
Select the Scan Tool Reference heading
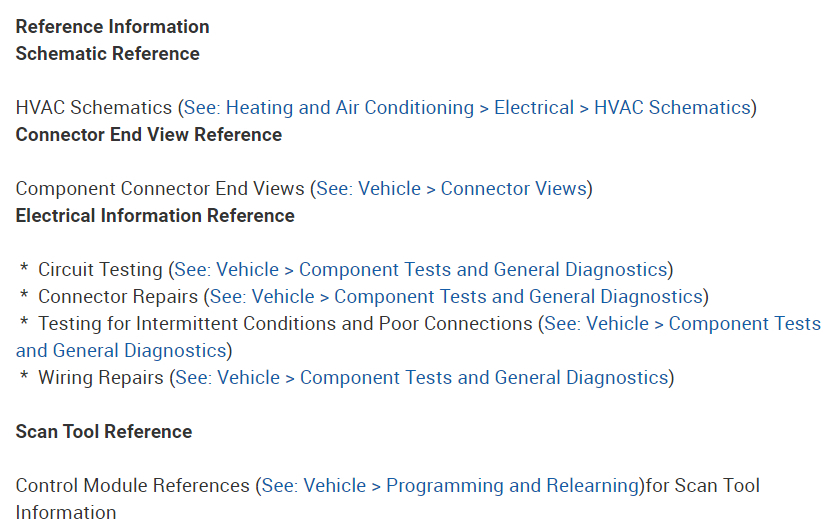[x=104, y=431]
